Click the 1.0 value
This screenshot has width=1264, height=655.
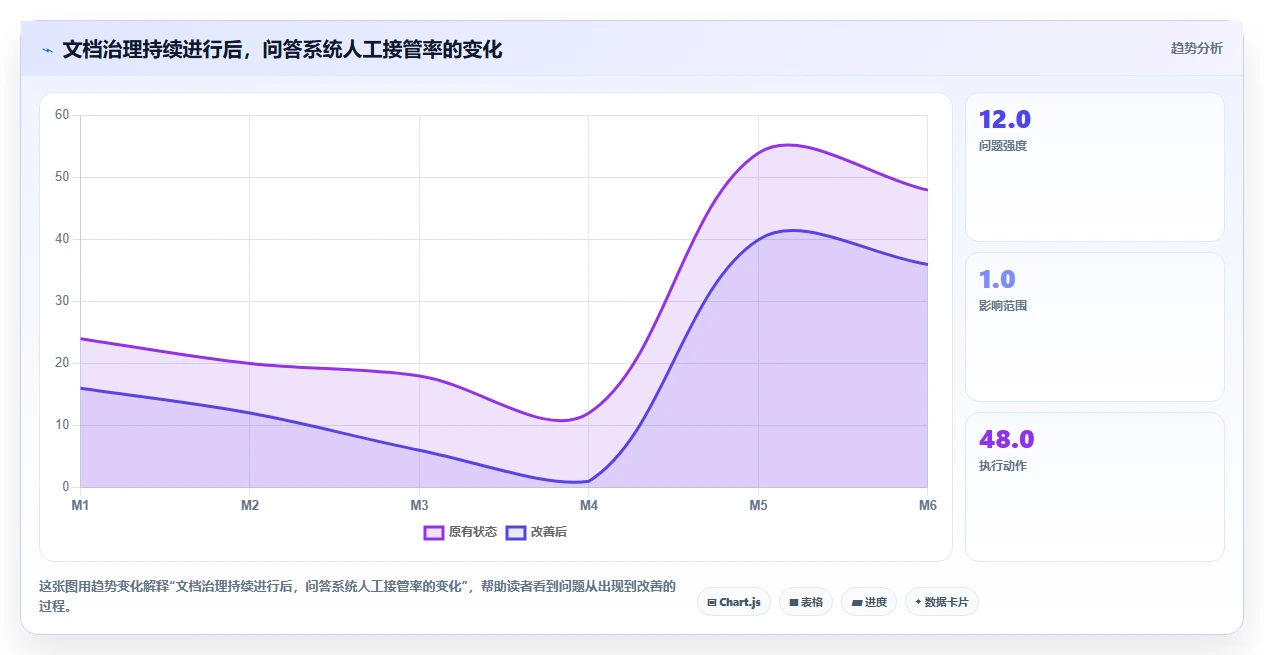click(x=997, y=280)
